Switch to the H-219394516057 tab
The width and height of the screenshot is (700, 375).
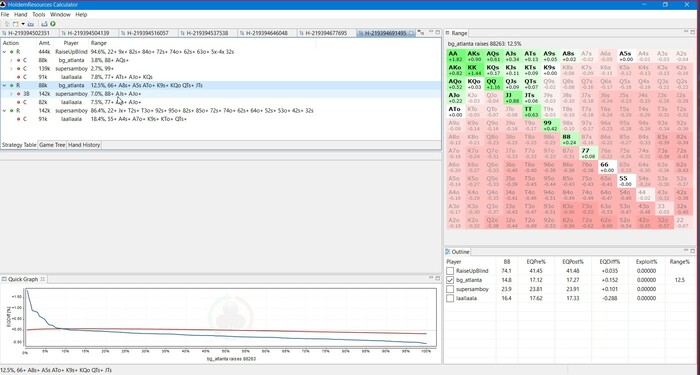pos(148,33)
